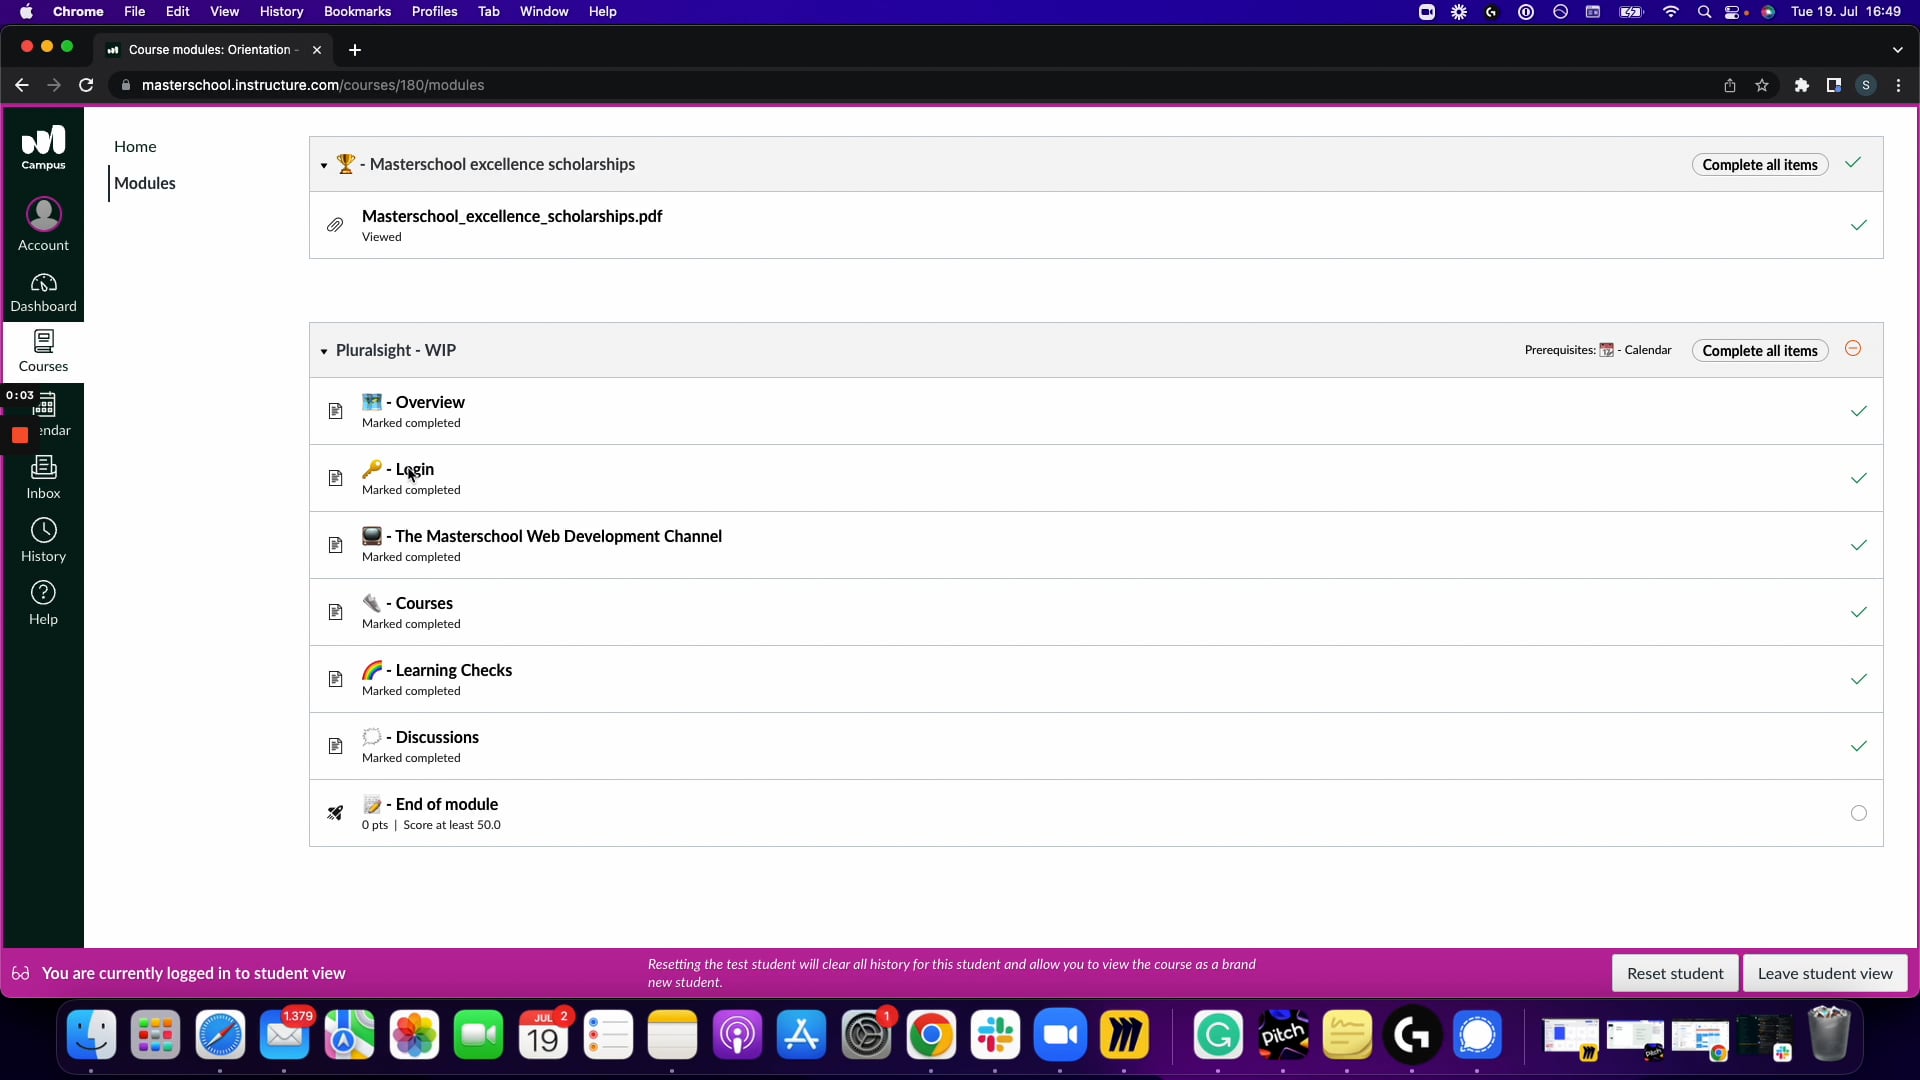Select Modules in course navigation

[x=145, y=184]
